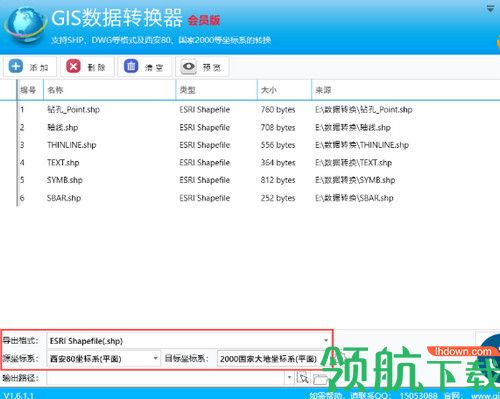Click the 清空 (Clear) trash button
The image size is (500, 399).
click(x=145, y=67)
